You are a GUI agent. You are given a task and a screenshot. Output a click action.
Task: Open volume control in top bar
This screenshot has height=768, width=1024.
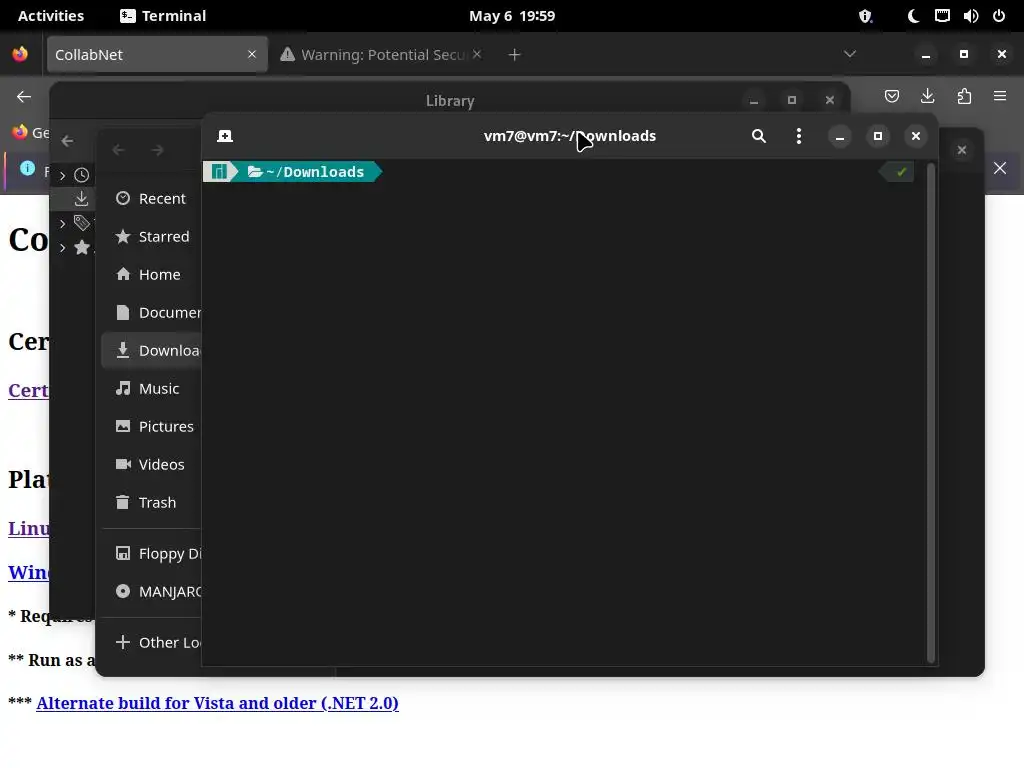970,16
